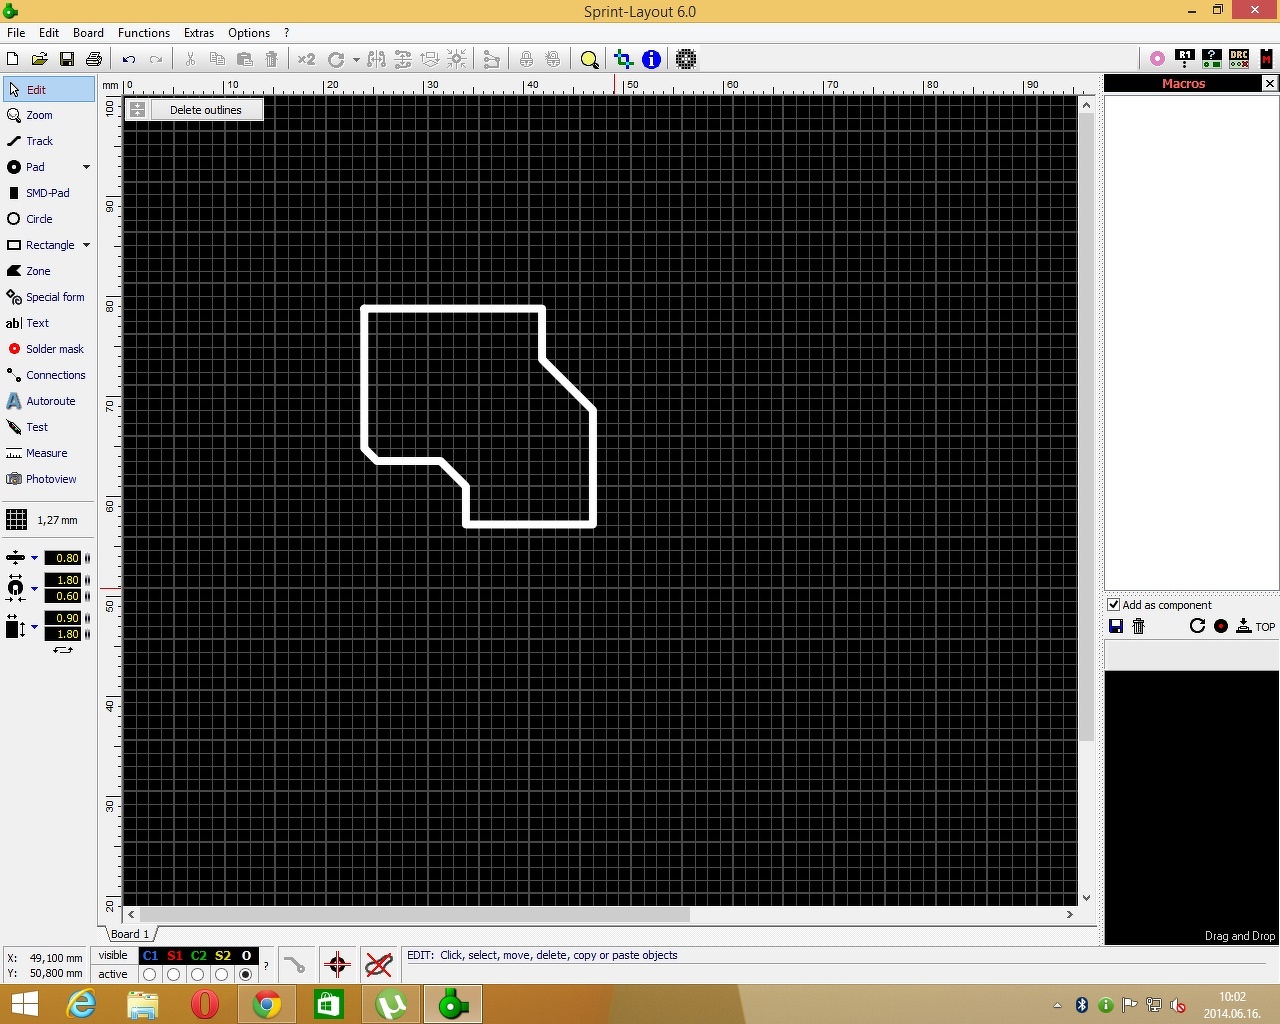This screenshot has width=1280, height=1024.
Task: Select the Autoroute tool
Action: pos(49,401)
